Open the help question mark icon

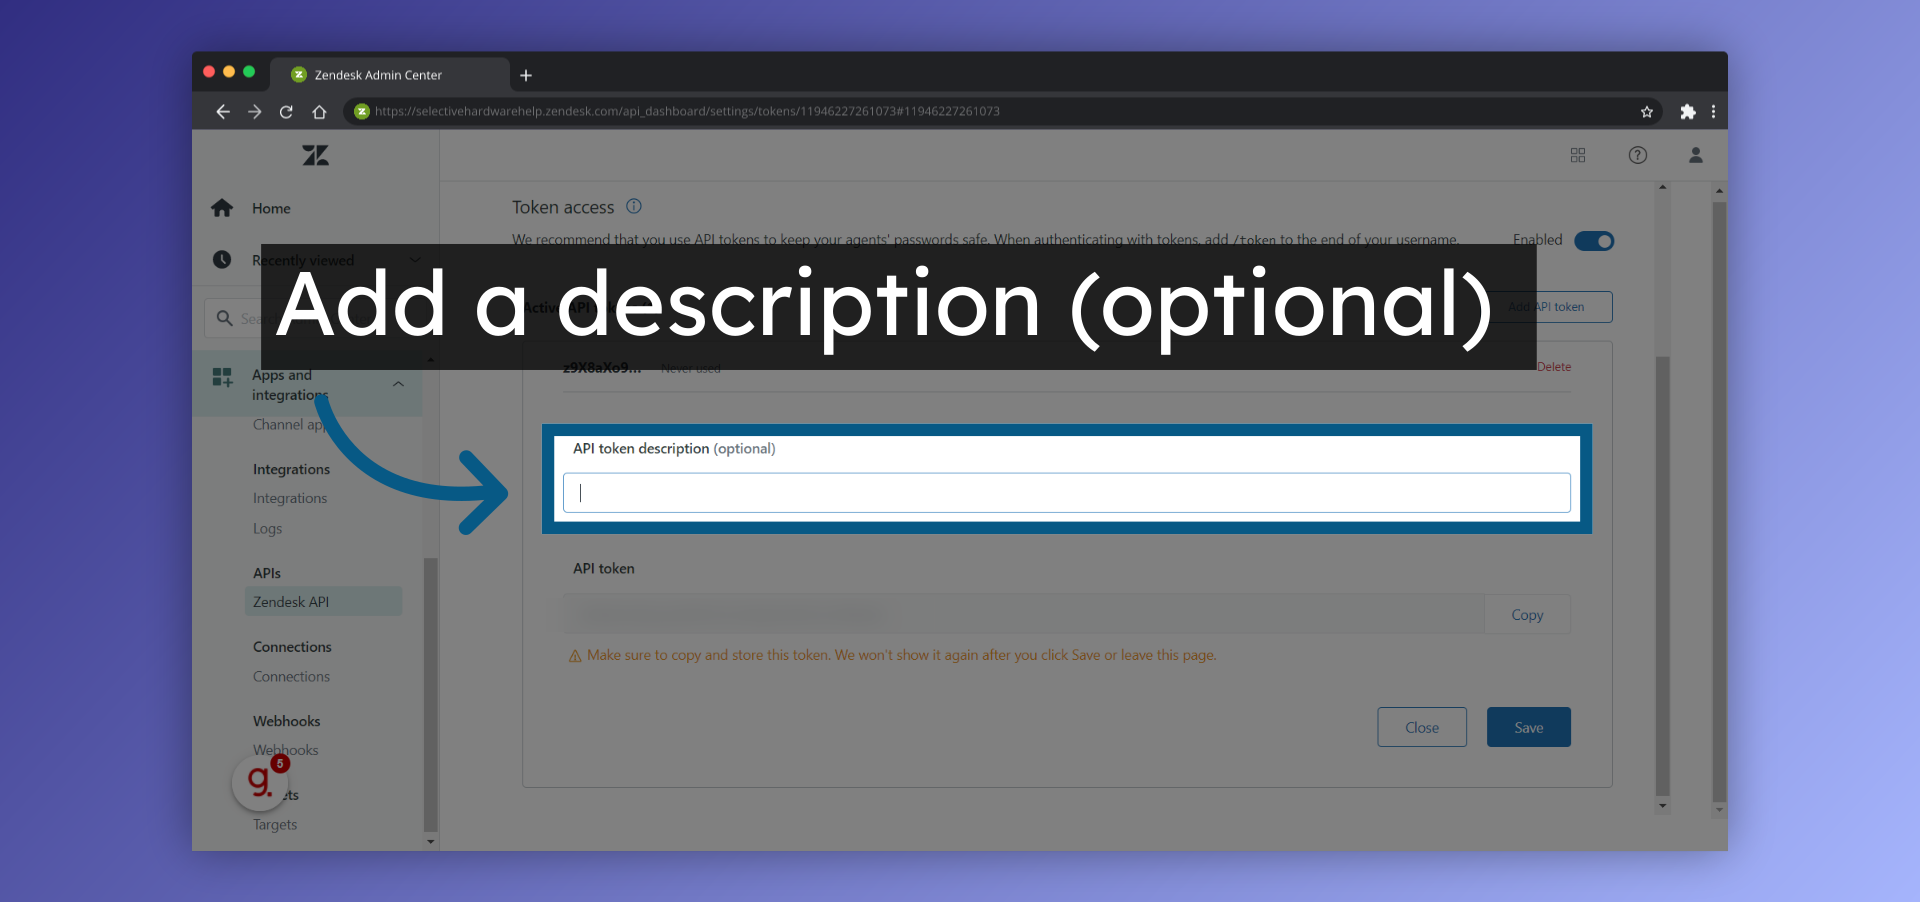1638,155
